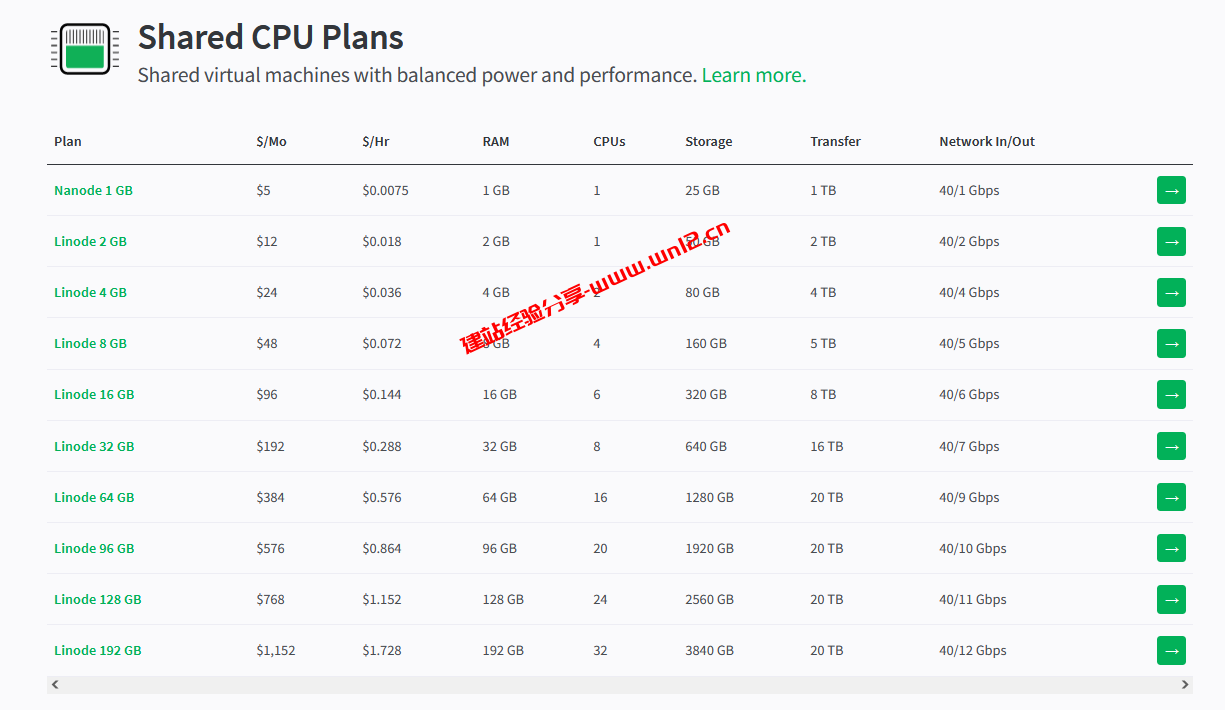The image size is (1225, 710).
Task: Open the Nanode 1 GB plan link
Action: click(93, 190)
